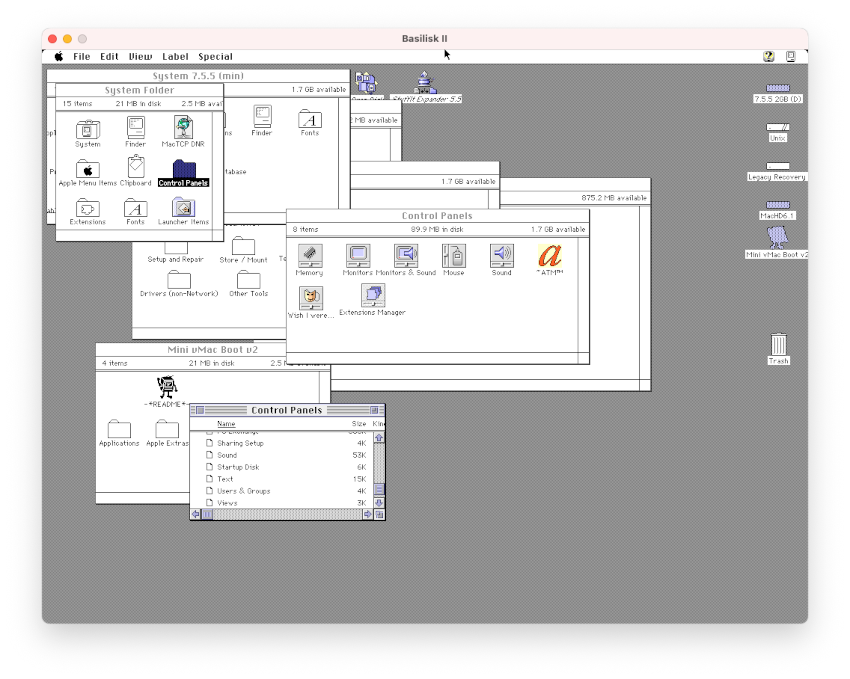Select the 7.5.5 2GB (D) disk icon
This screenshot has width=850, height=679.
(778, 88)
